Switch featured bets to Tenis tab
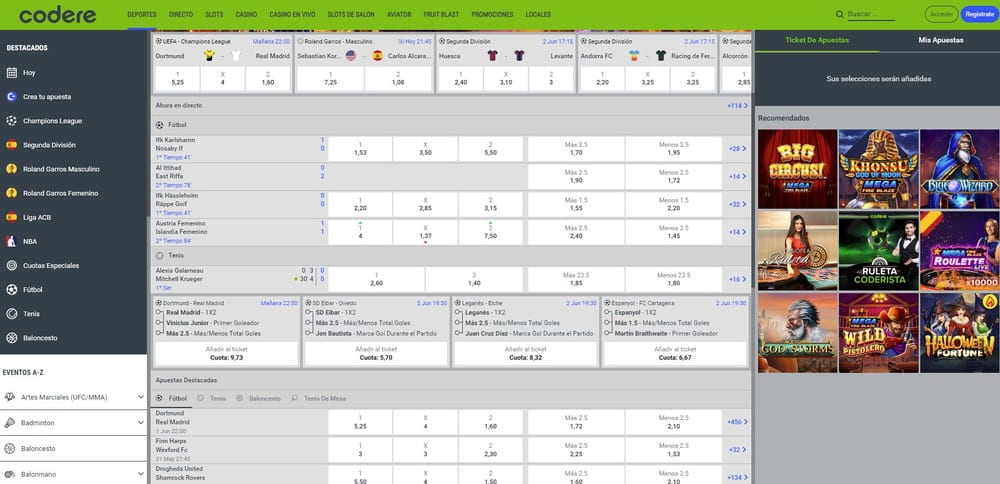The height and width of the screenshot is (484, 1000). tap(212, 398)
